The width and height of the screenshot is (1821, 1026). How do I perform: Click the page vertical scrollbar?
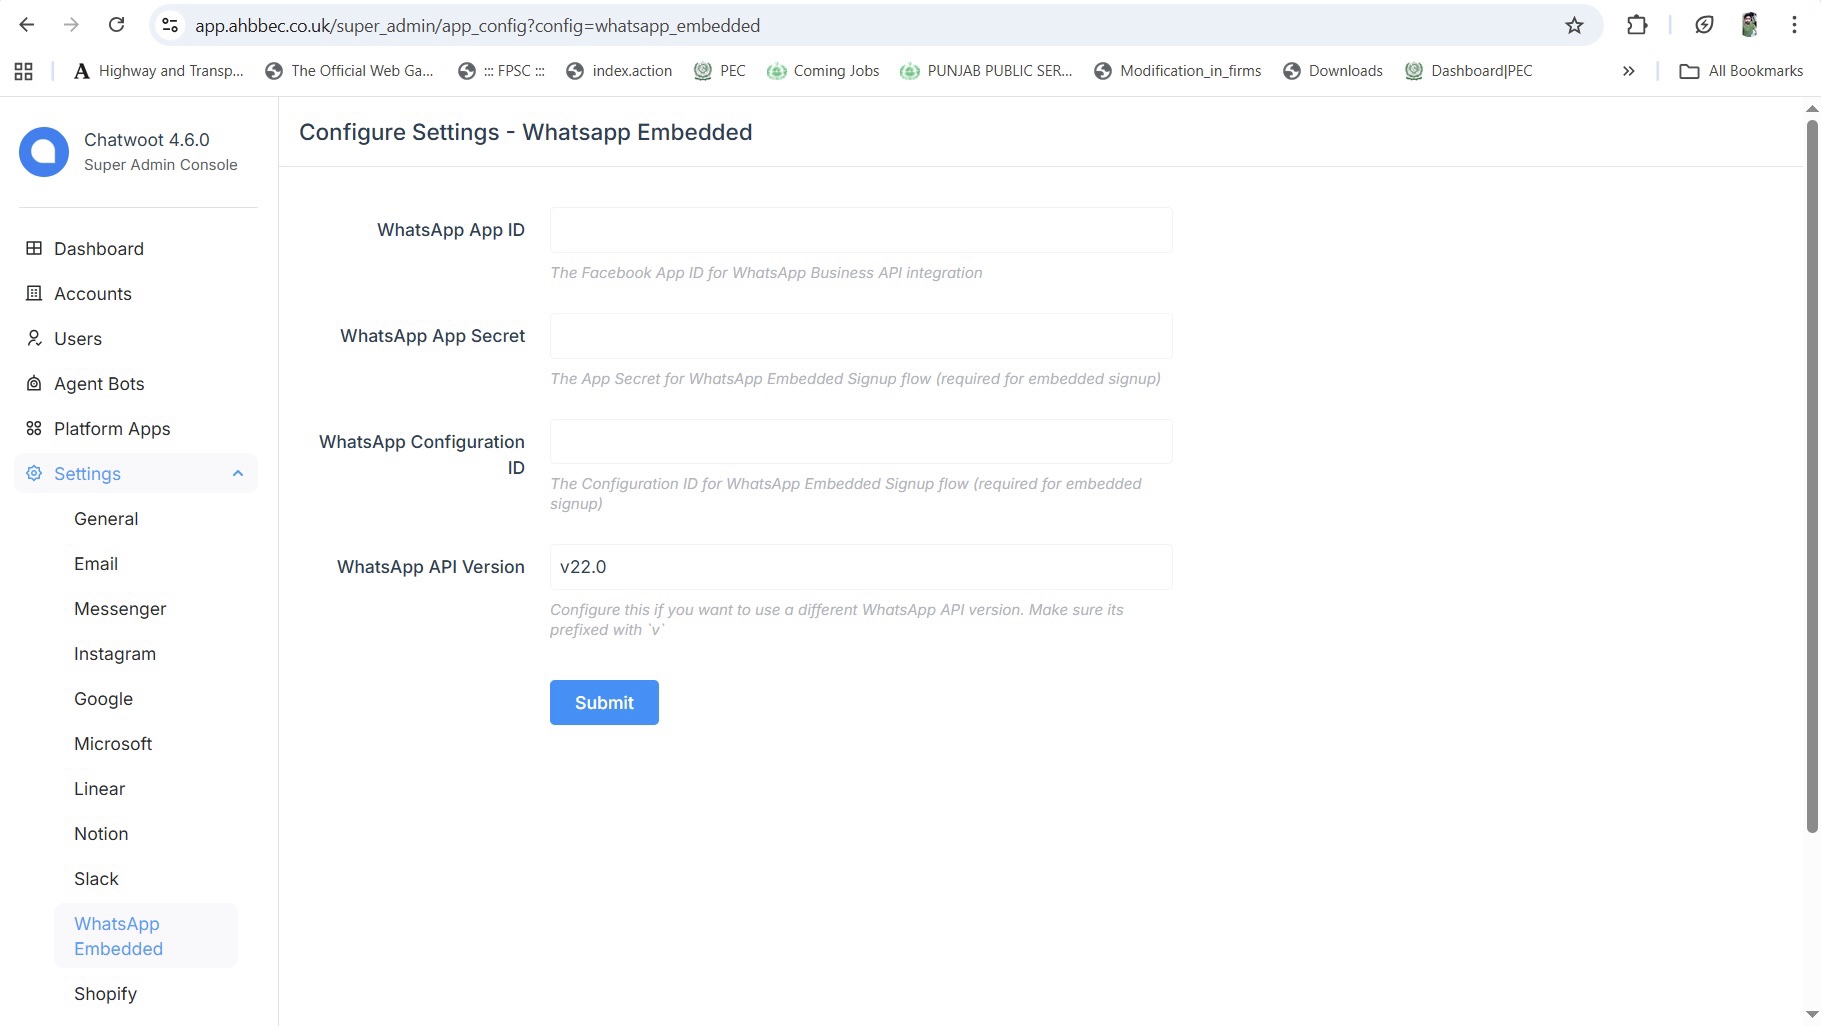1811,475
